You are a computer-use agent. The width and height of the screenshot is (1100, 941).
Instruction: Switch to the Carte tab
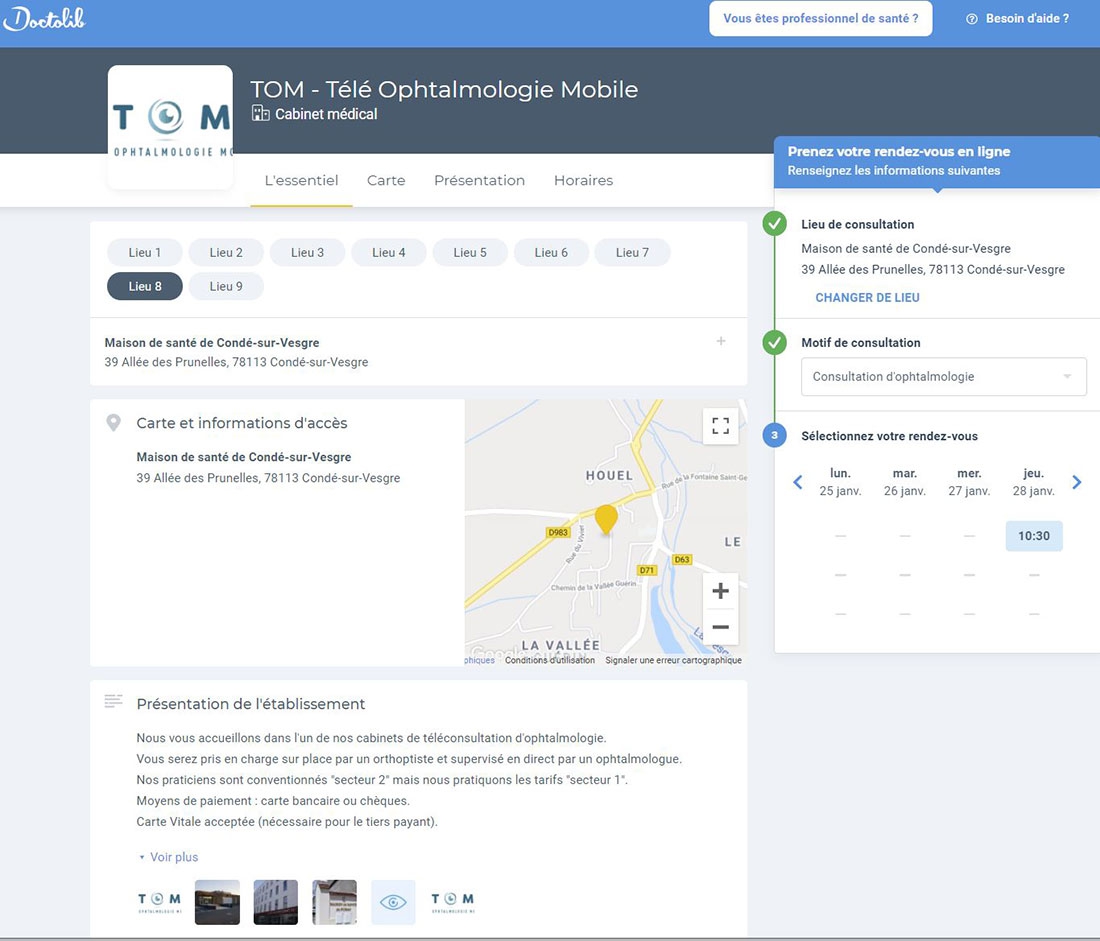tap(386, 180)
